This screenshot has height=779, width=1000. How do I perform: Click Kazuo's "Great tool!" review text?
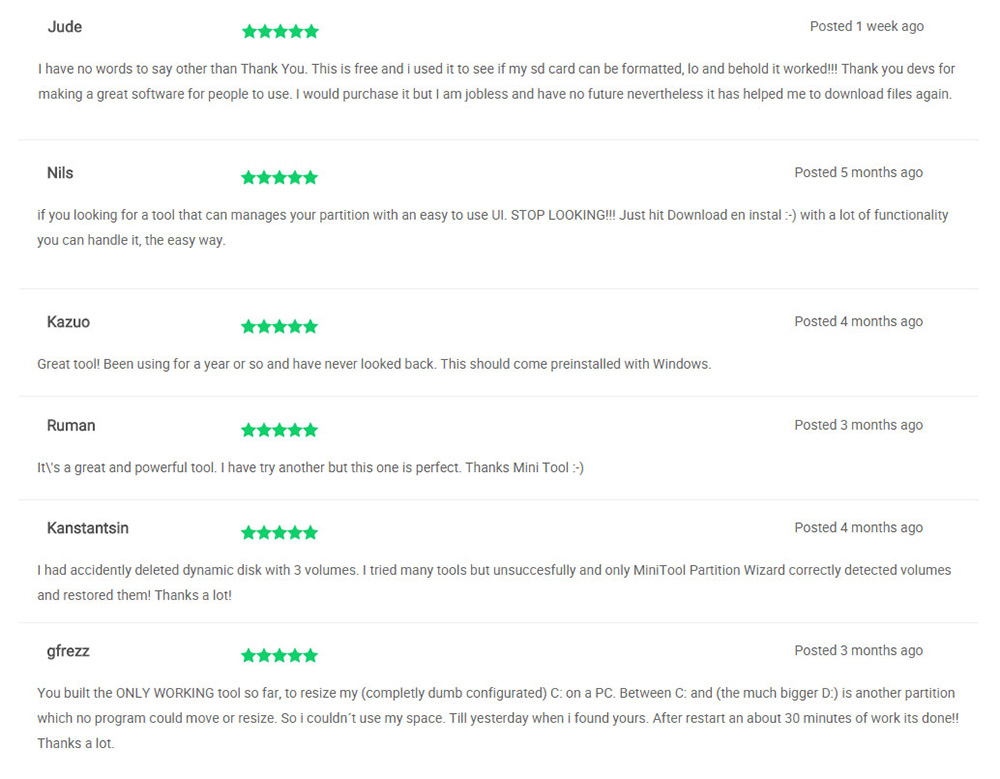[374, 364]
